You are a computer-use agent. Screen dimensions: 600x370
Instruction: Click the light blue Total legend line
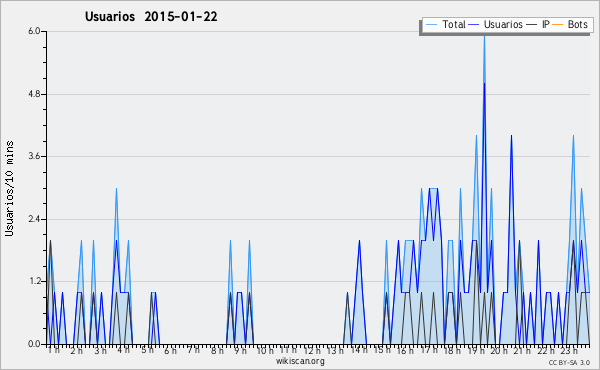(x=431, y=25)
